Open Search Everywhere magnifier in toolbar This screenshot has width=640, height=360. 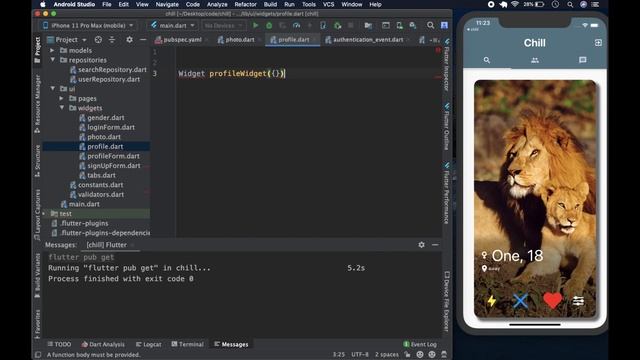(430, 25)
